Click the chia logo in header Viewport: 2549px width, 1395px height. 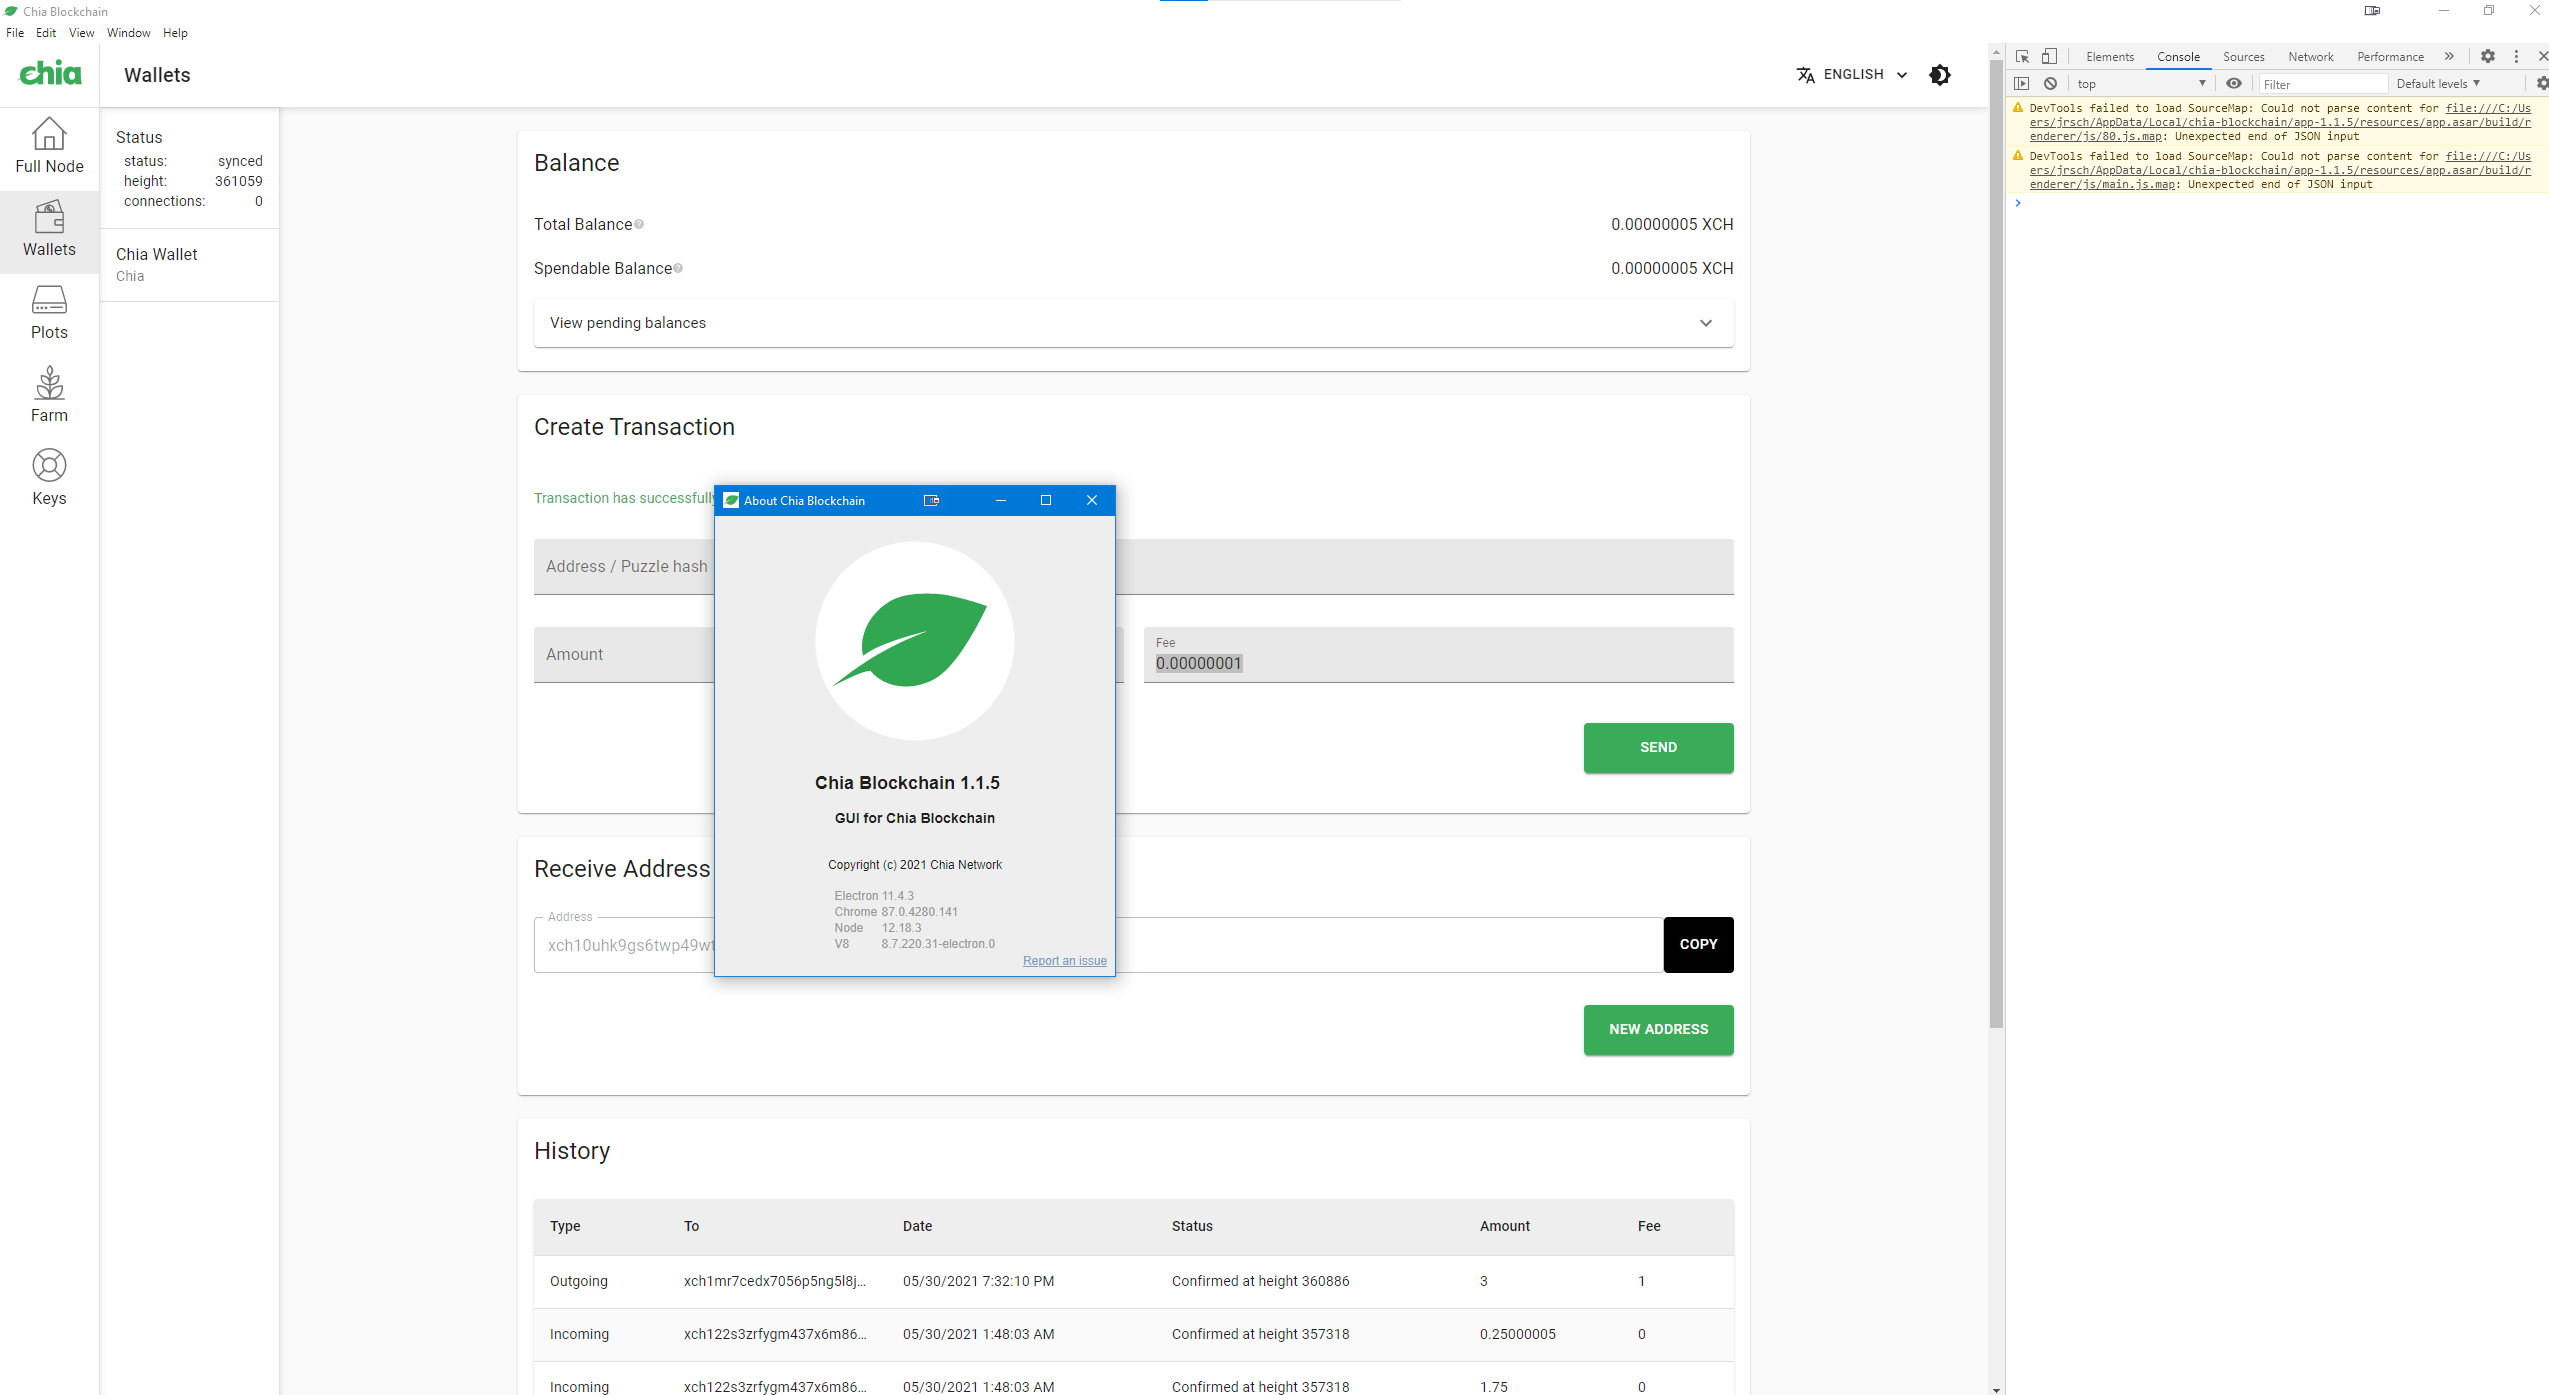pyautogui.click(x=50, y=73)
